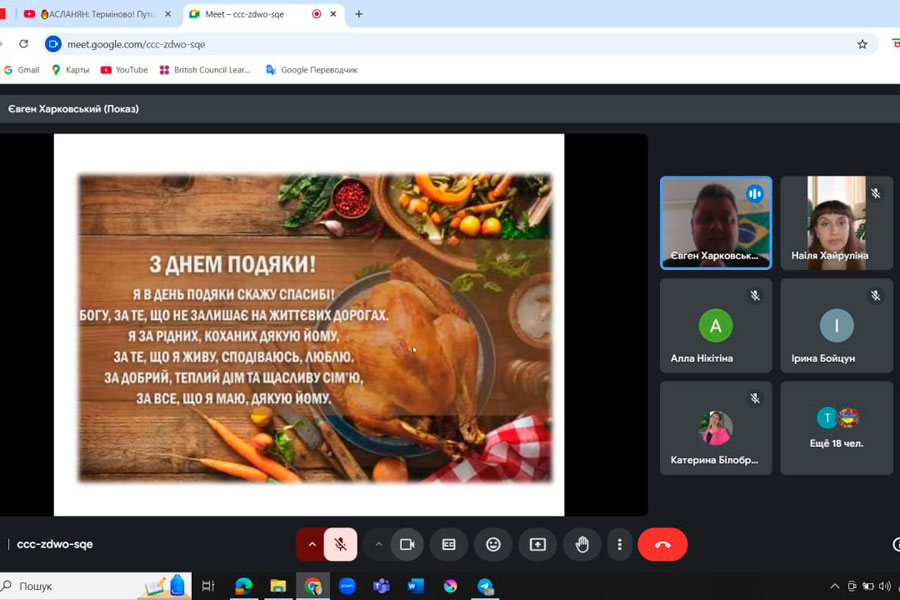The width and height of the screenshot is (900, 600).
Task: Open the YouTube bookmark
Action: [x=124, y=69]
